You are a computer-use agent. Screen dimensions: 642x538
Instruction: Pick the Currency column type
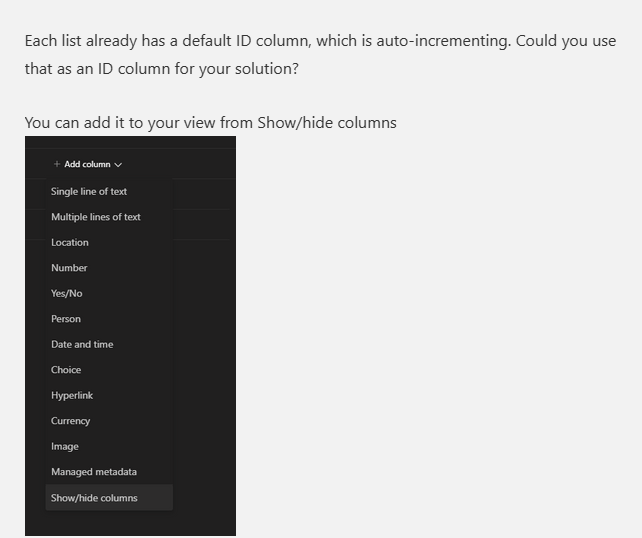(x=71, y=421)
